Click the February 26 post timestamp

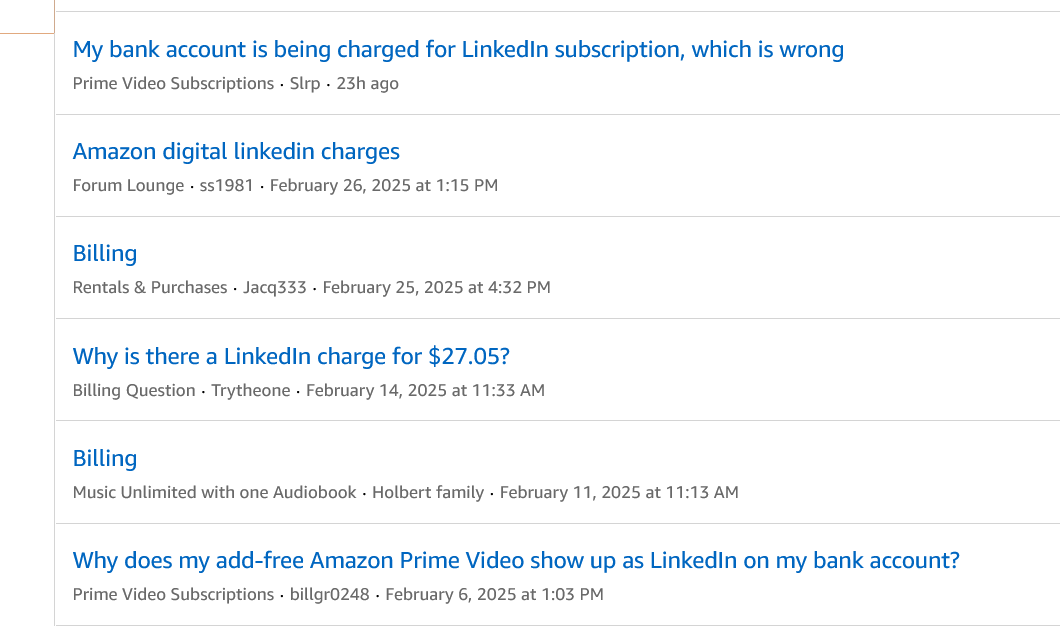pos(383,185)
